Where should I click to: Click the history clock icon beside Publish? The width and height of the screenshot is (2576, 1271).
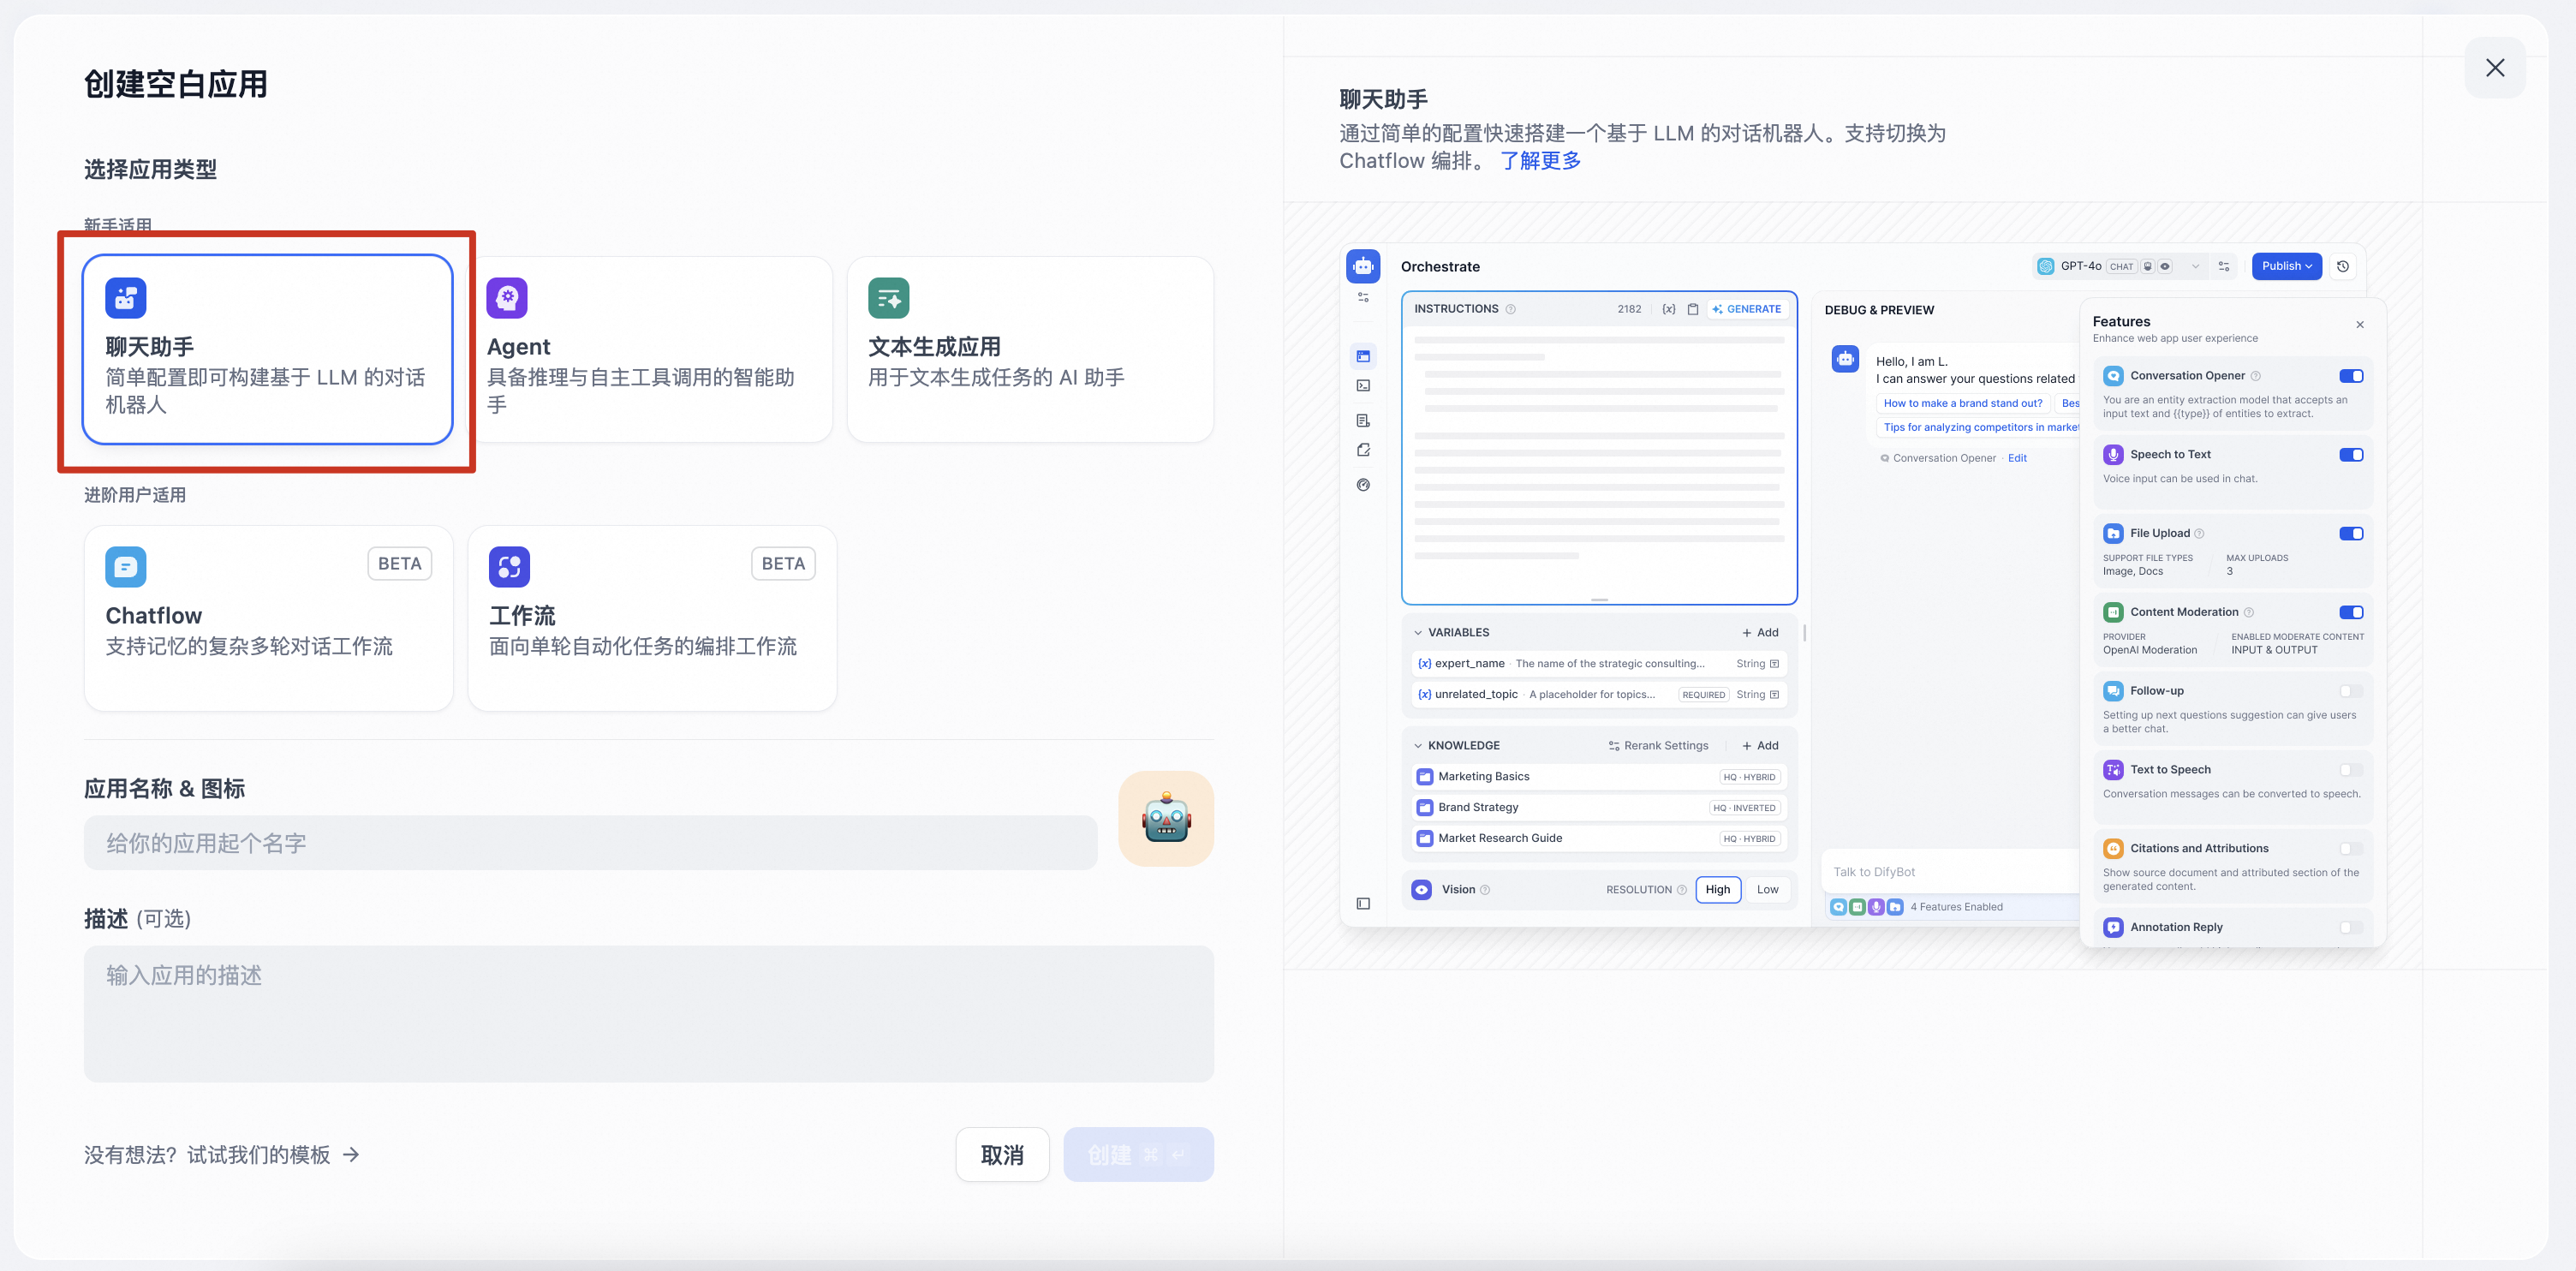click(x=2342, y=266)
